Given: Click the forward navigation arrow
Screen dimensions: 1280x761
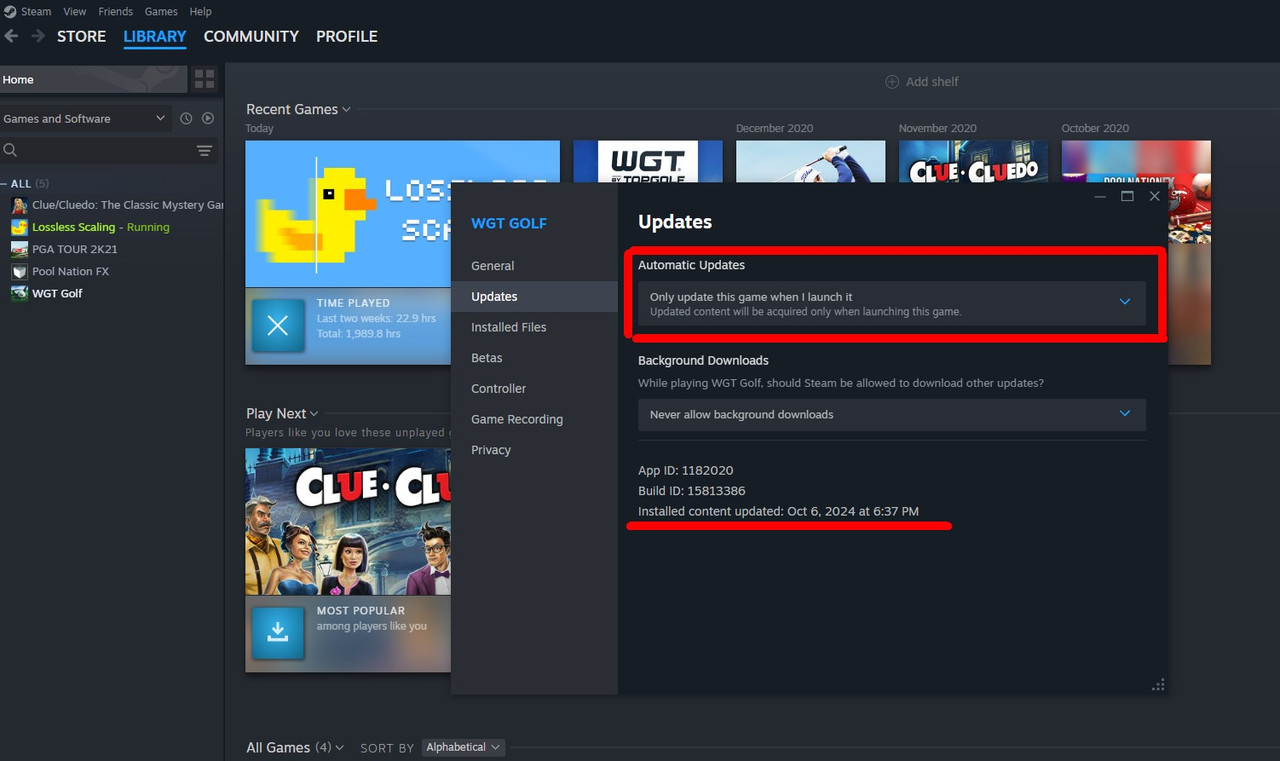Looking at the screenshot, I should click(x=38, y=36).
